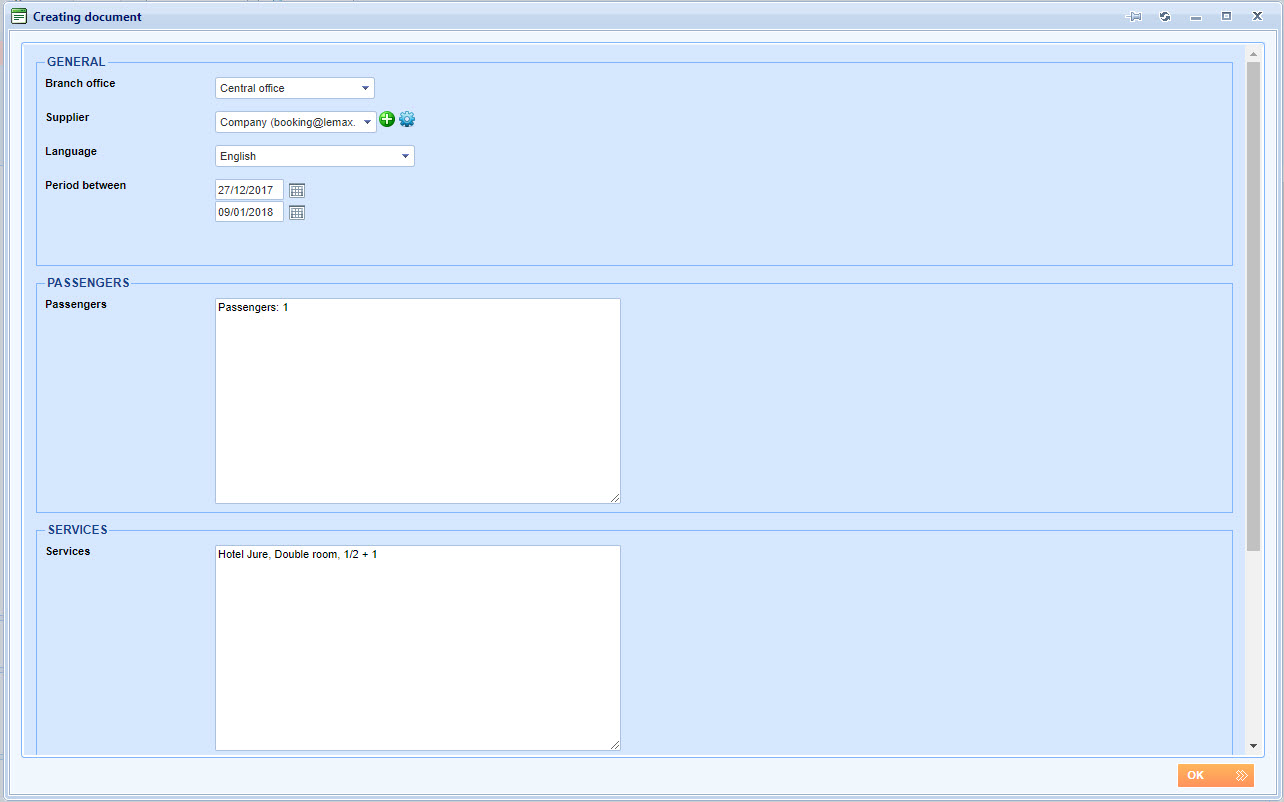The height and width of the screenshot is (802, 1284).
Task: Click the bold Passengers field label
Action: [76, 304]
